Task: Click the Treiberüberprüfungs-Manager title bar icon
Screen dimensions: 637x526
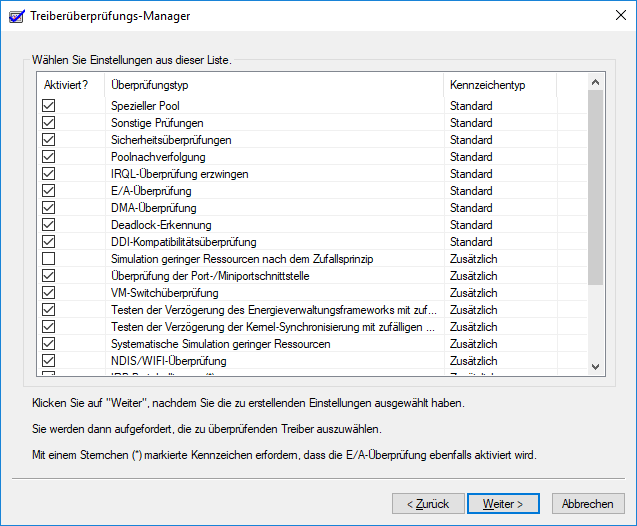Action: coord(16,16)
